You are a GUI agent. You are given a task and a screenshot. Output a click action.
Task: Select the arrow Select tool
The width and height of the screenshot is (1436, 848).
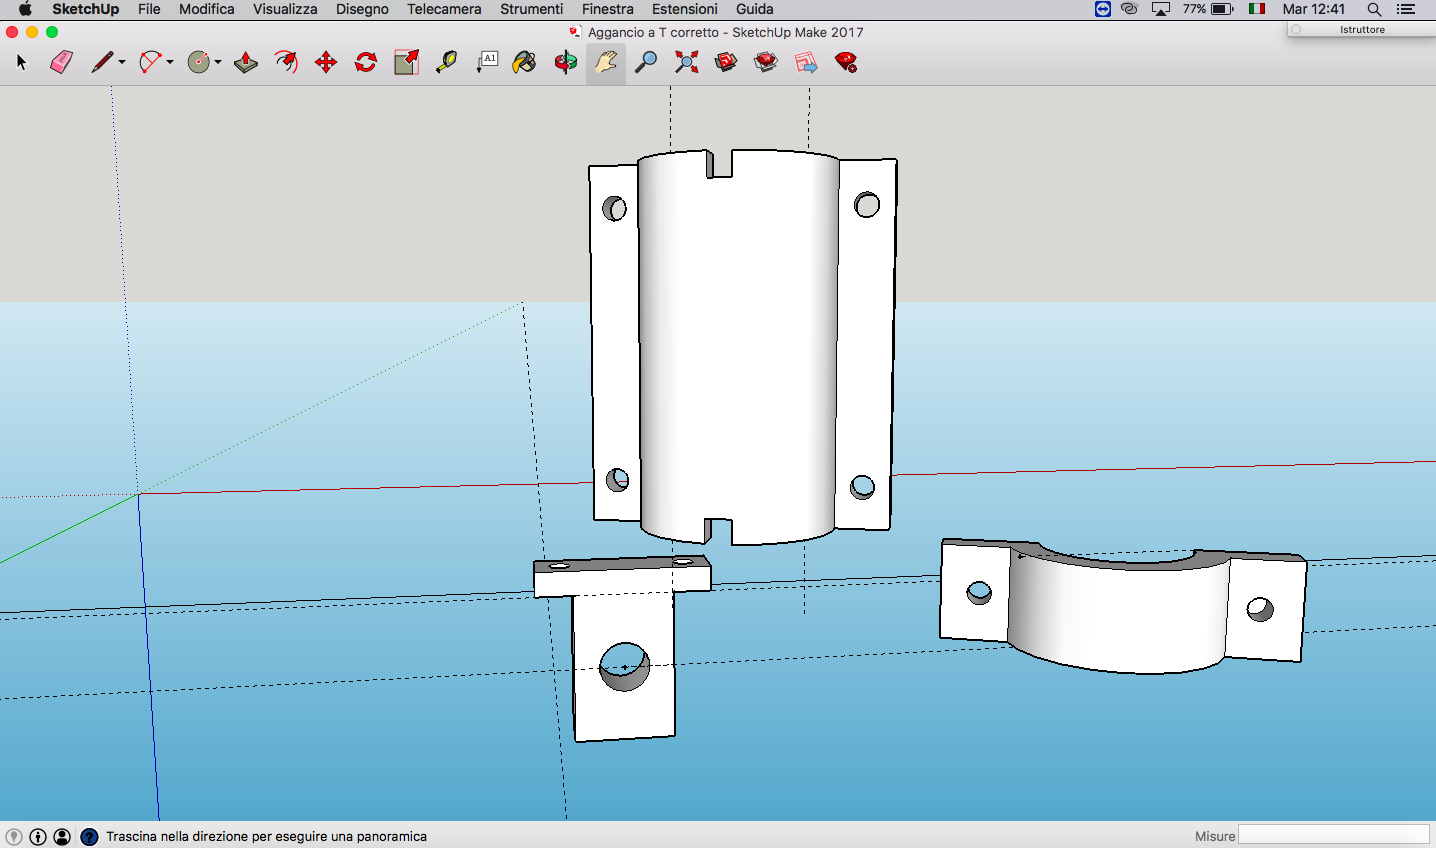[21, 62]
